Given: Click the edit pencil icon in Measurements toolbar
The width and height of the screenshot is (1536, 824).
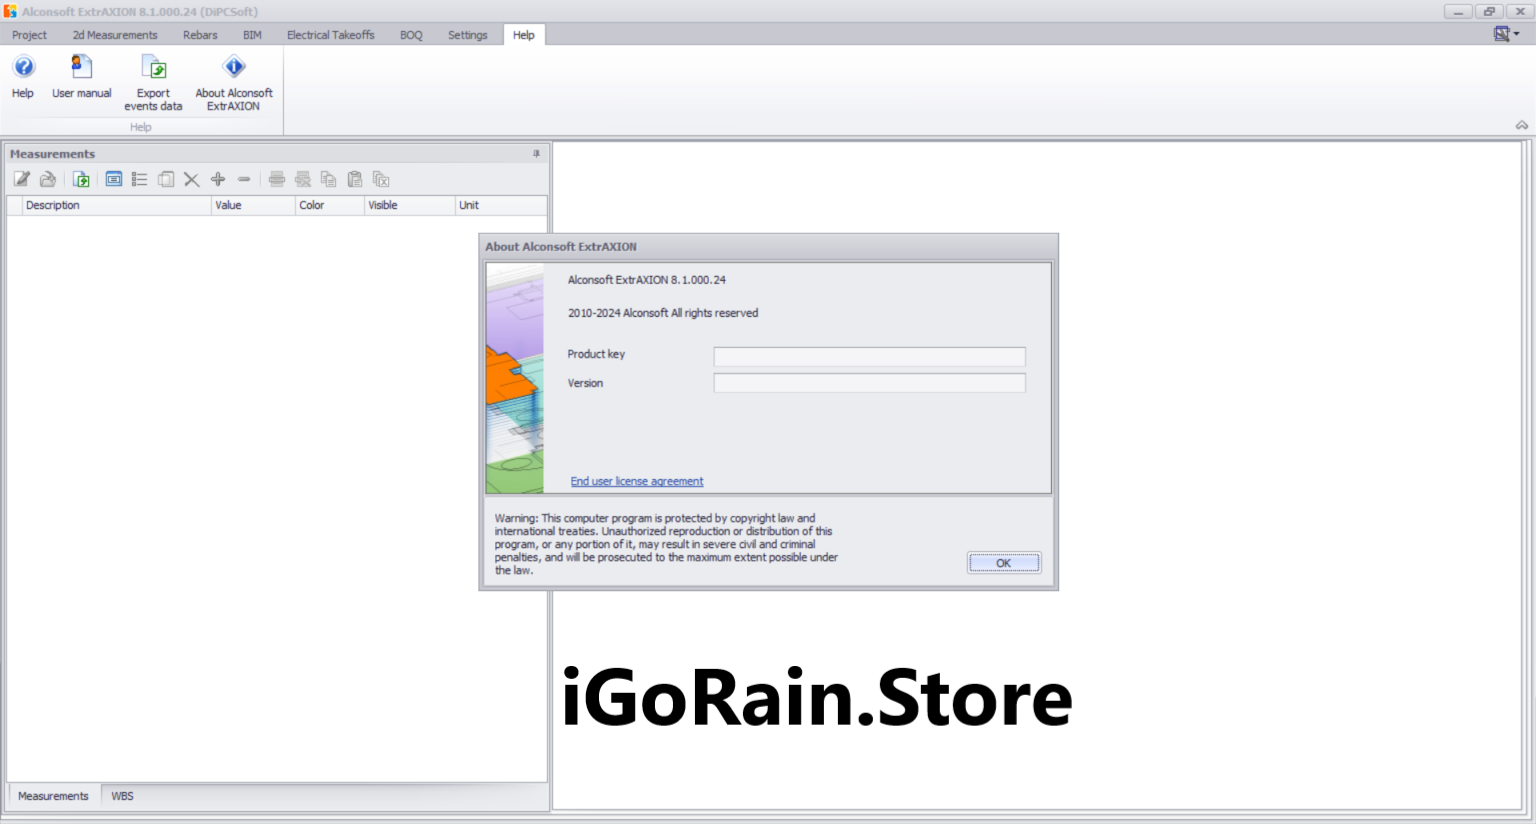Looking at the screenshot, I should click(x=21, y=180).
